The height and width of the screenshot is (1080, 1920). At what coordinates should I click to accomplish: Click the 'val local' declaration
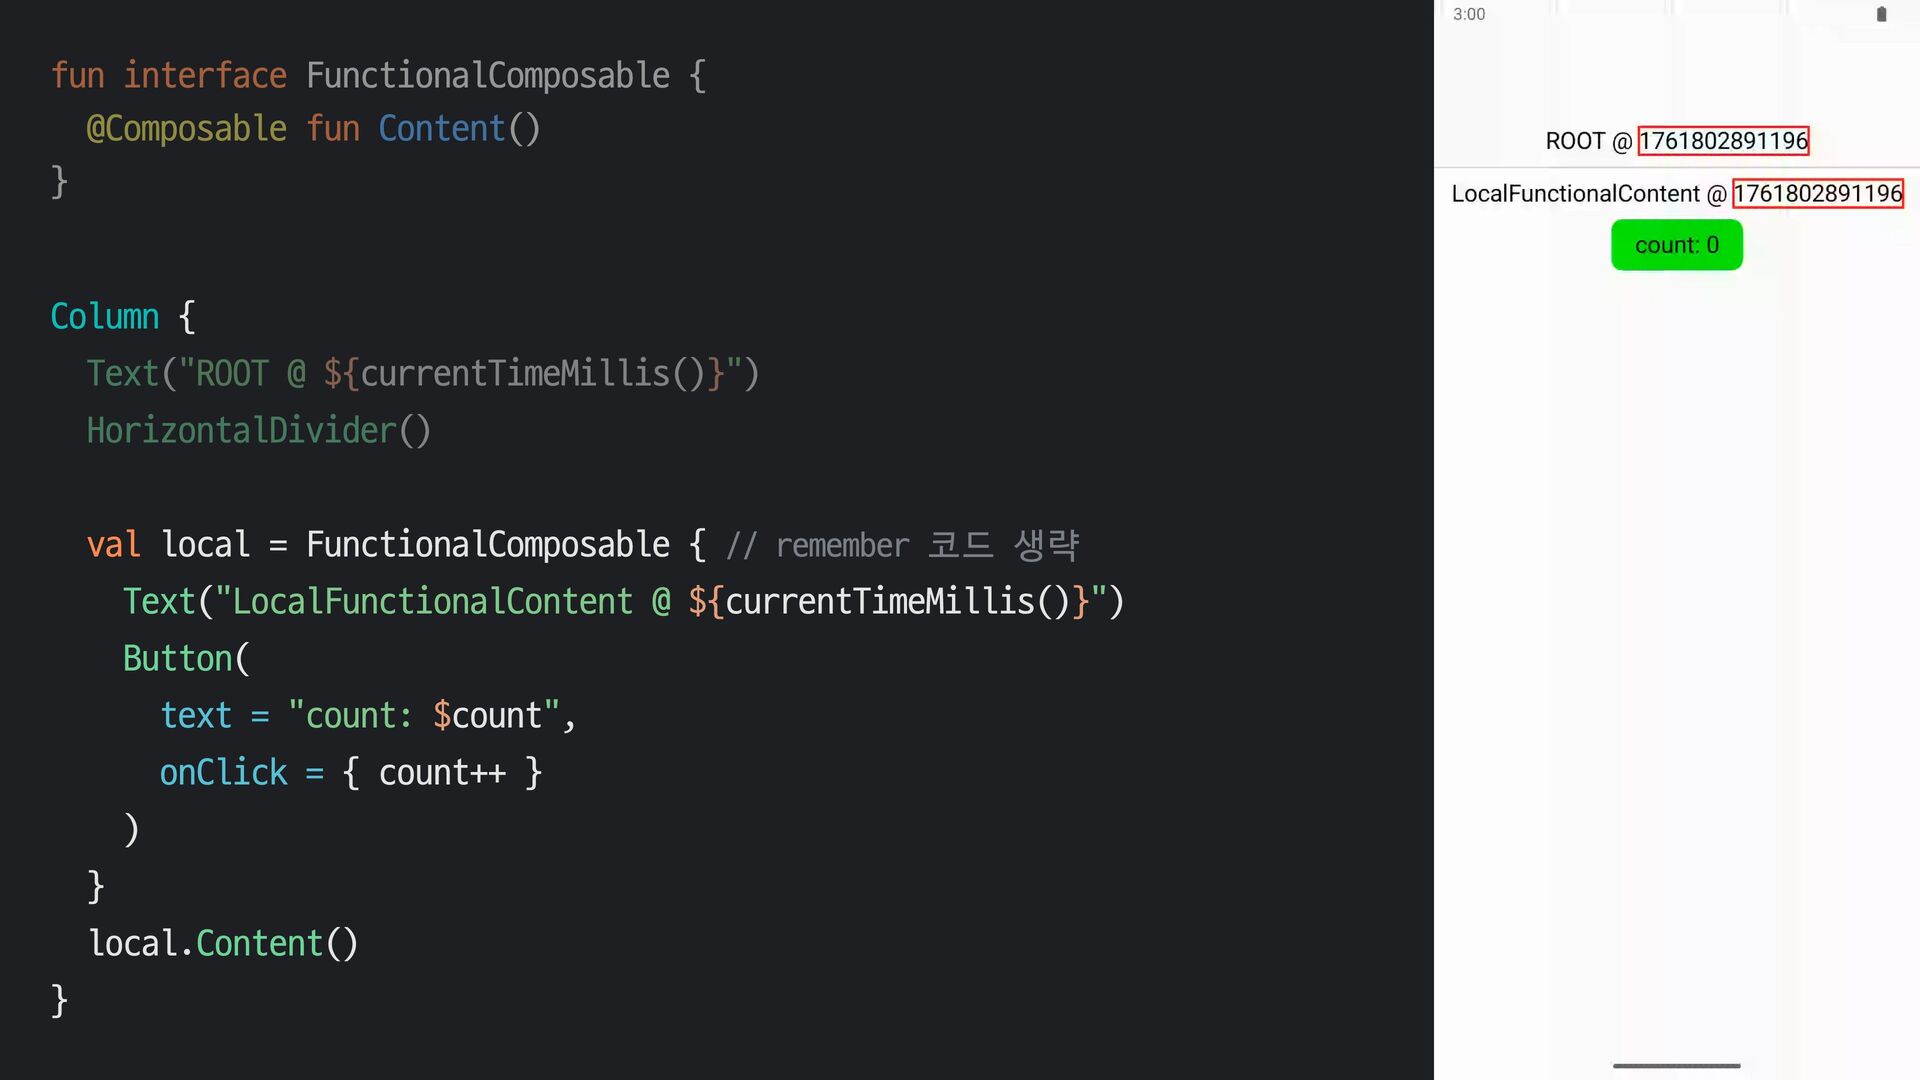[x=168, y=545]
